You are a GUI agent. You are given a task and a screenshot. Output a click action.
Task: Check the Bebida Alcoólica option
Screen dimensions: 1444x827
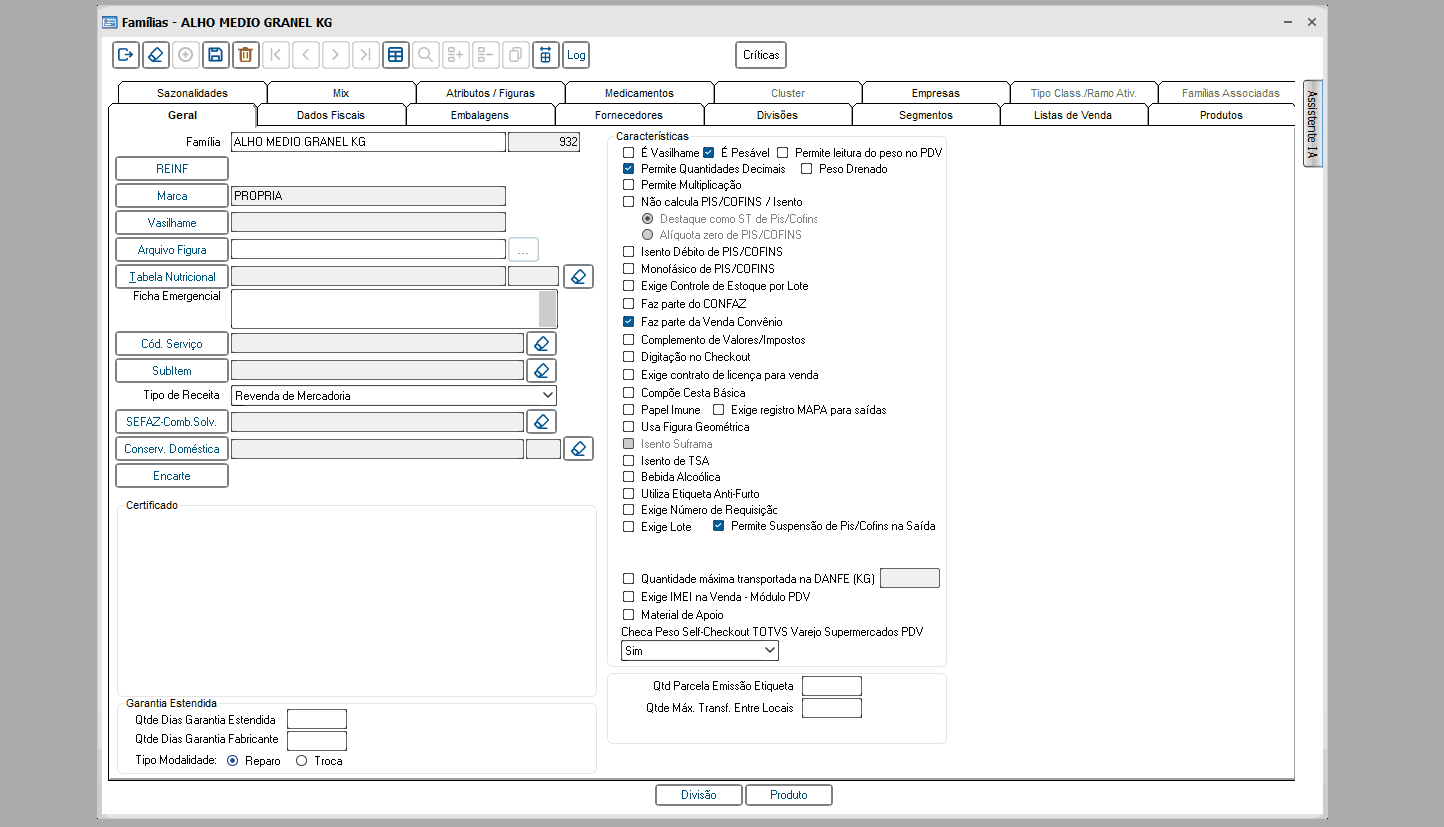628,477
